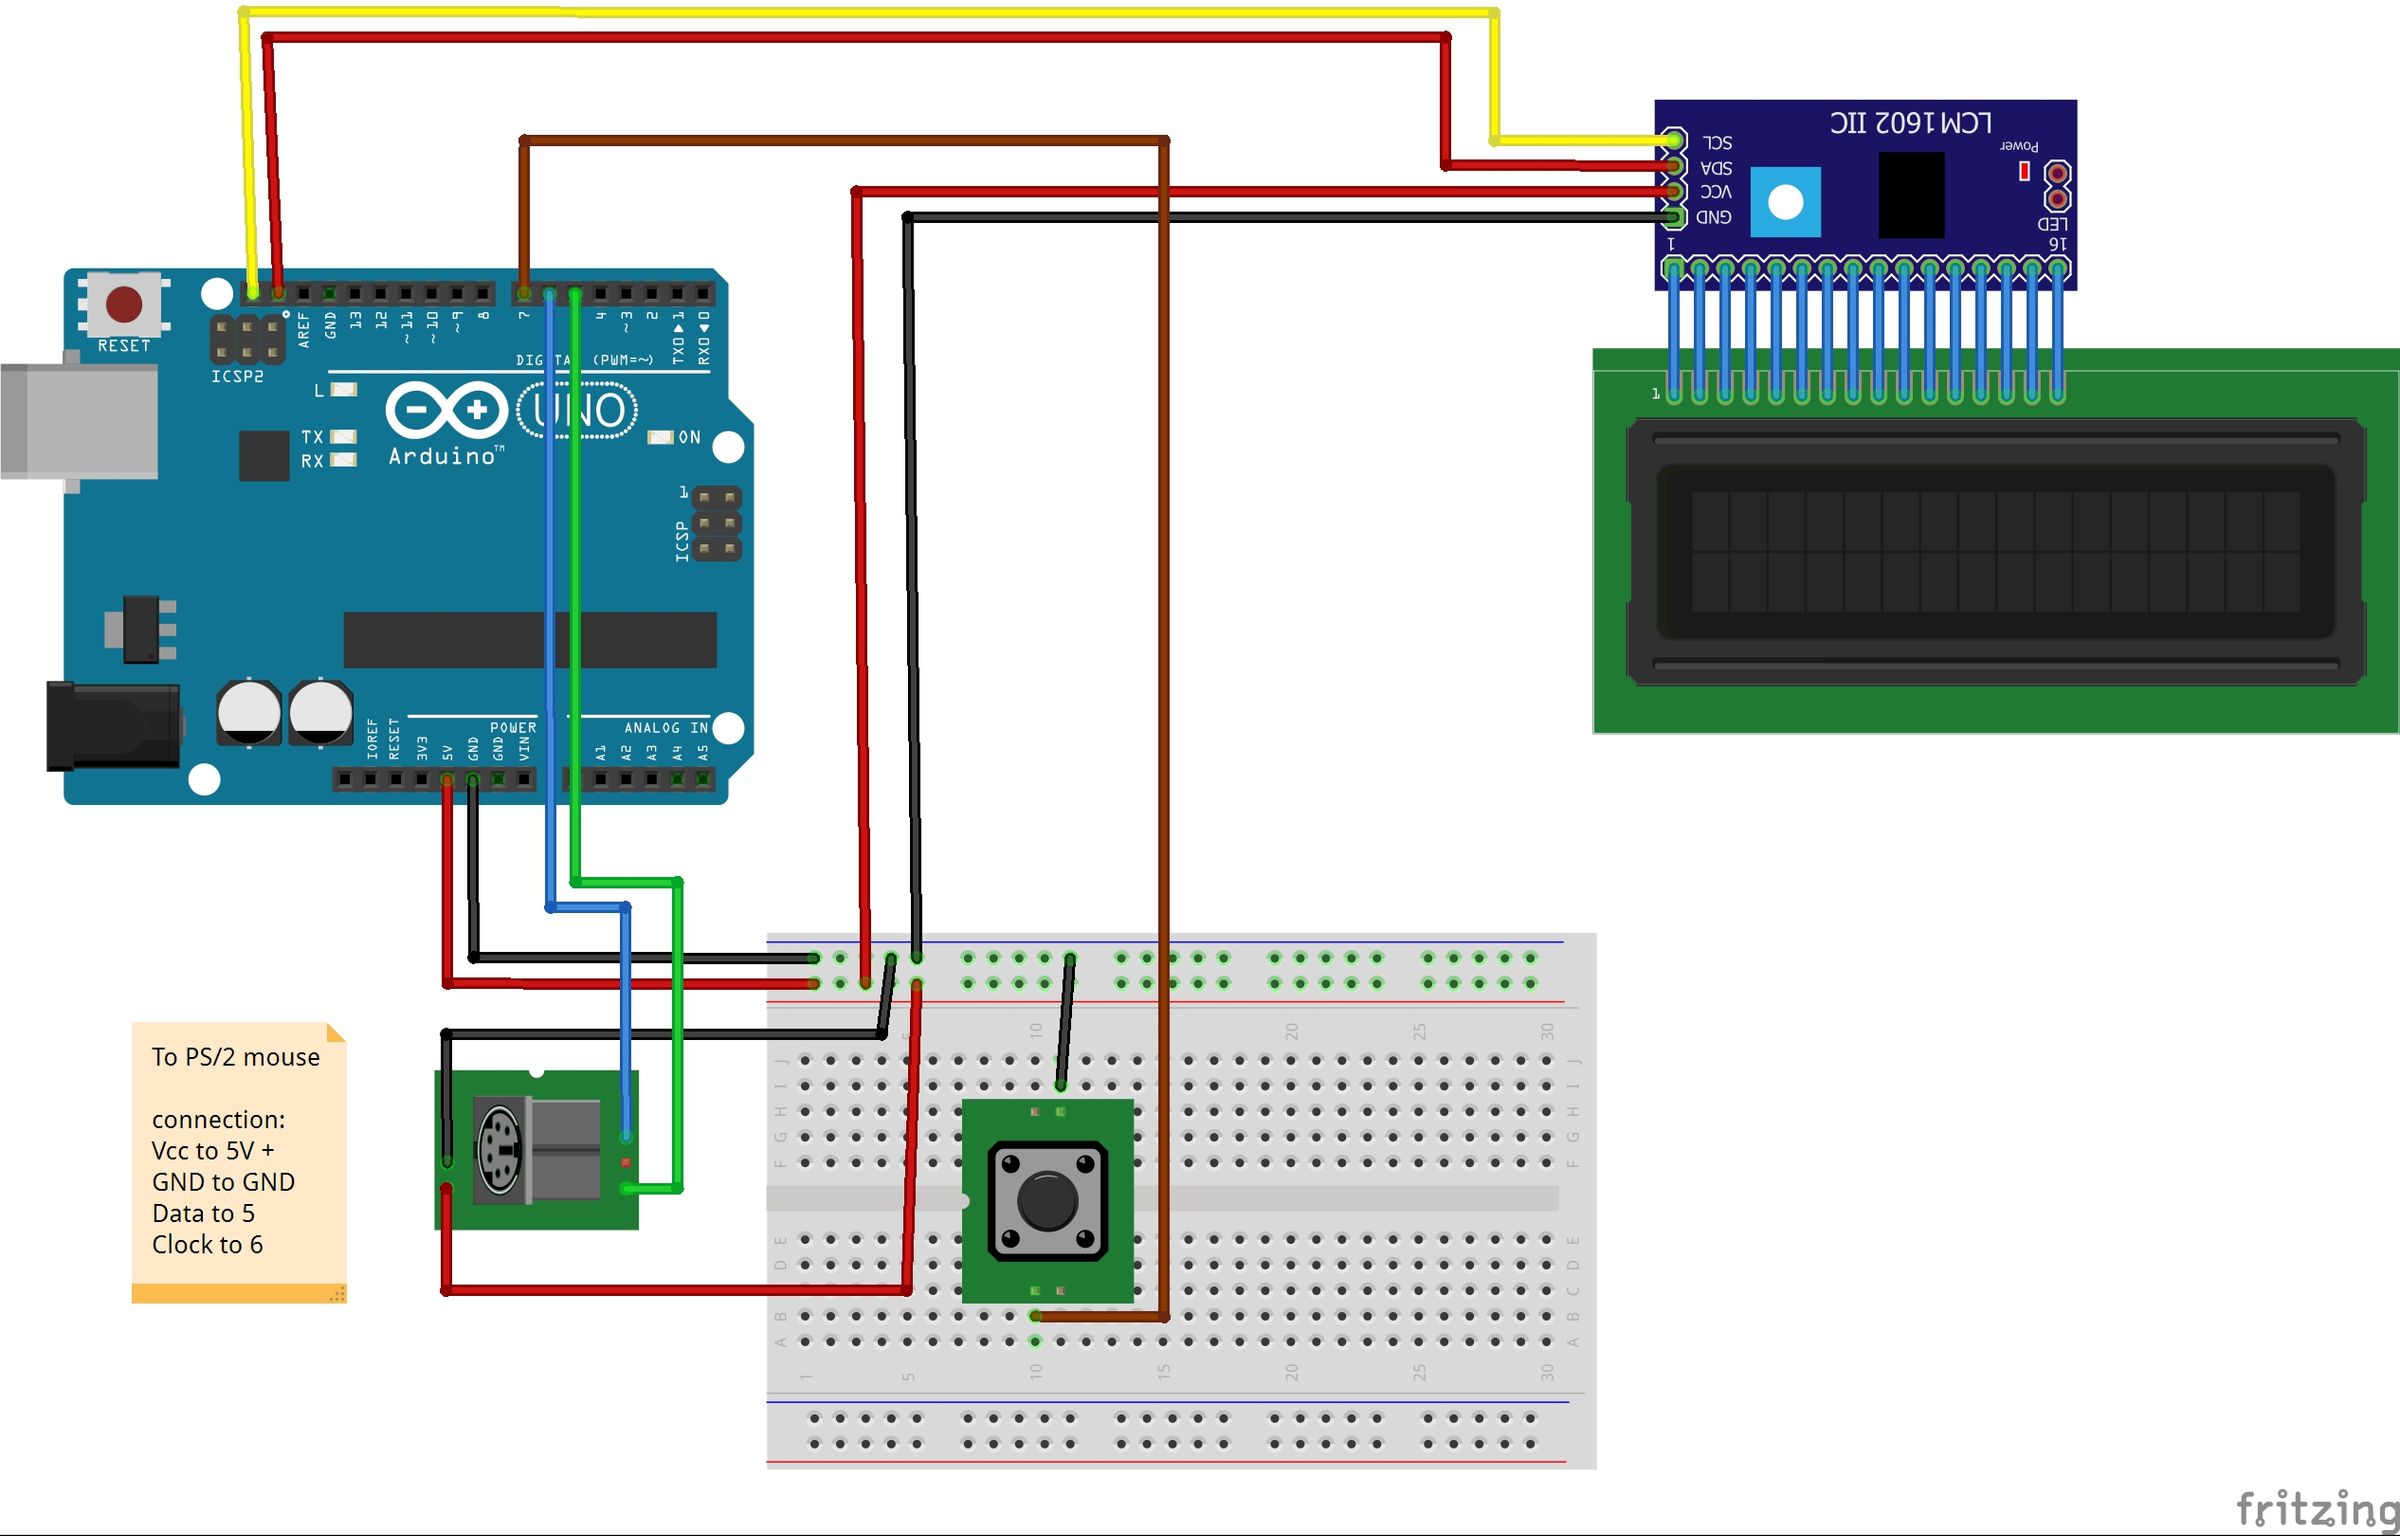Click the Arduino UNO infinity logo
The height and width of the screenshot is (1536, 2400).
click(446, 409)
